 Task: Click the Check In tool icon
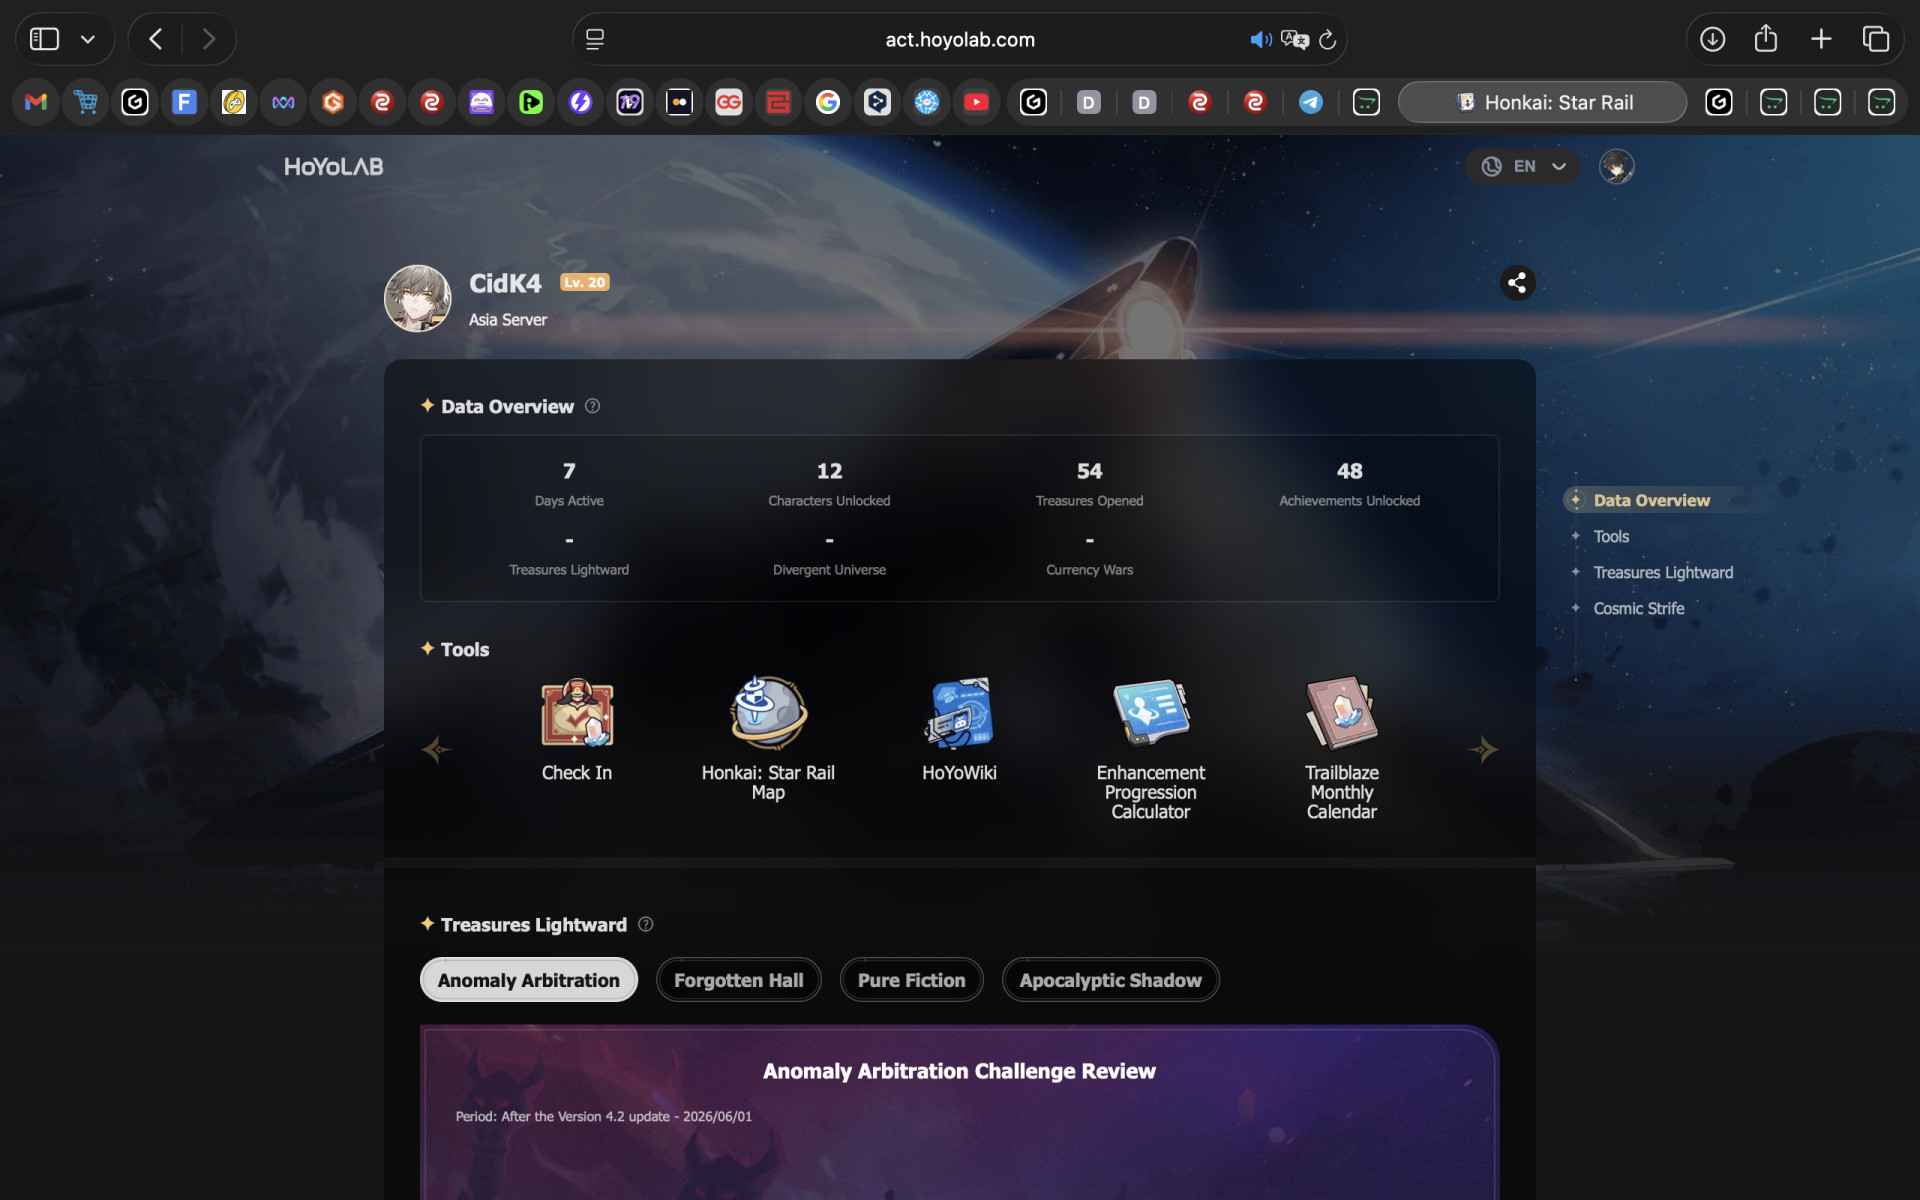point(577,713)
